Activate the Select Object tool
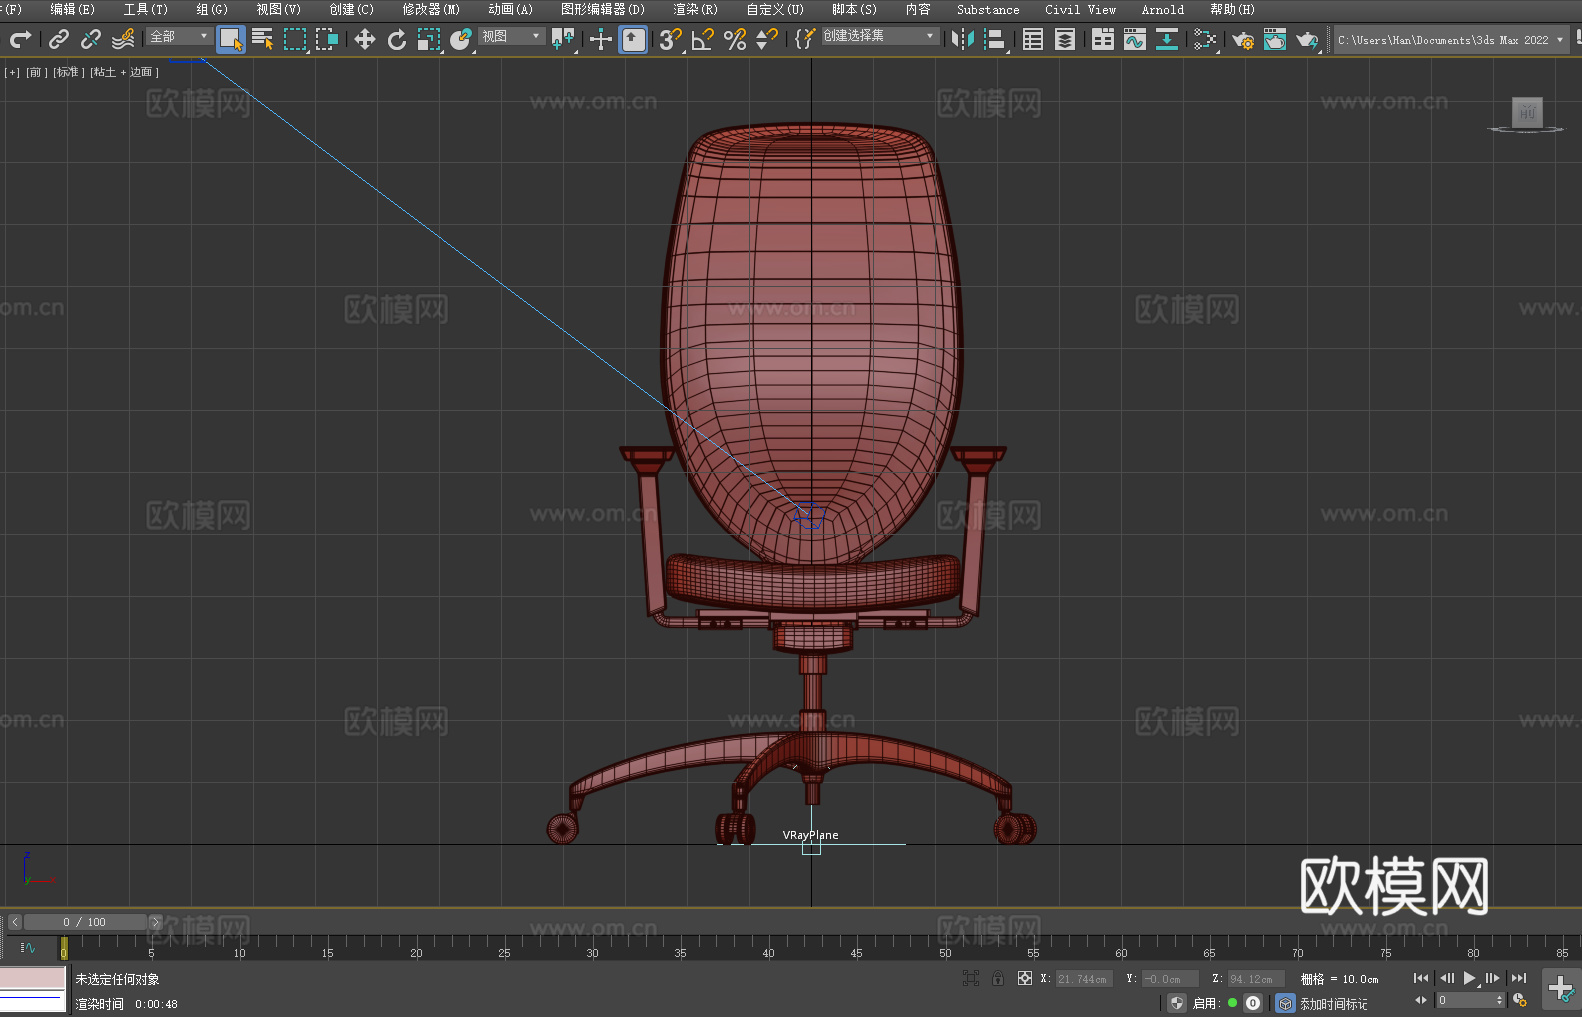Viewport: 1582px width, 1017px height. click(231, 39)
